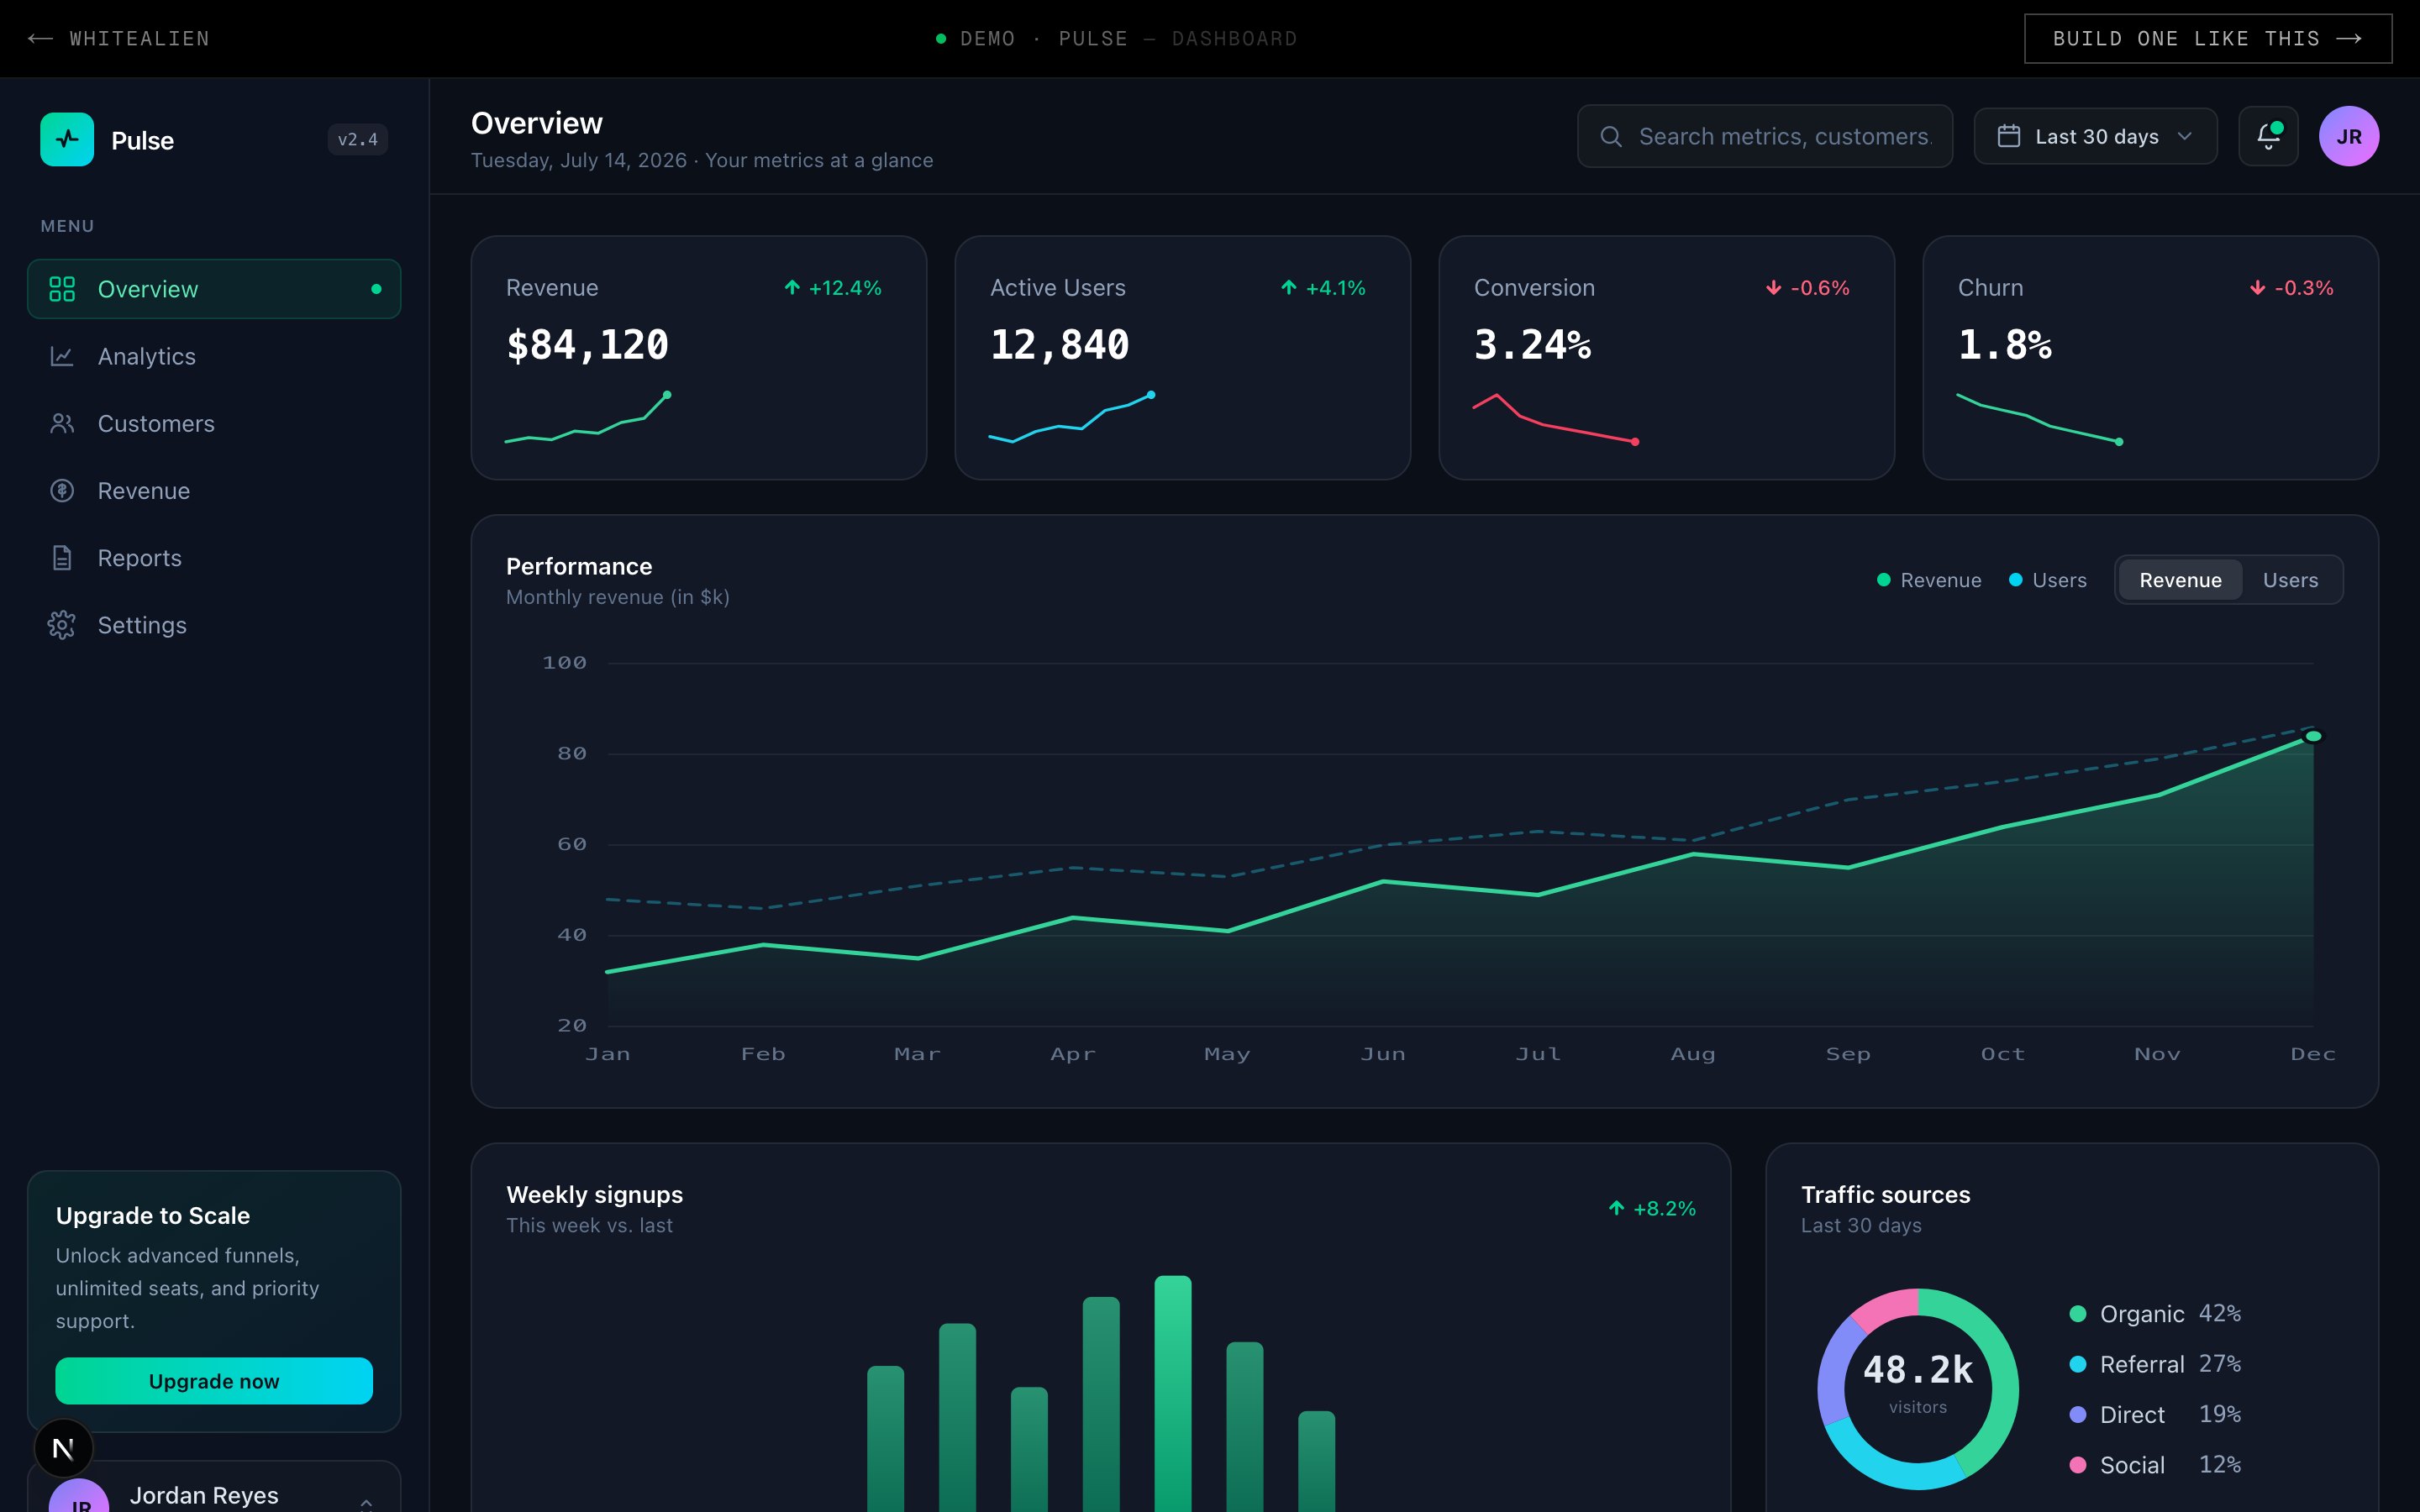This screenshot has width=2420, height=1512.
Task: Click the round N badge icon
Action: coord(63,1448)
